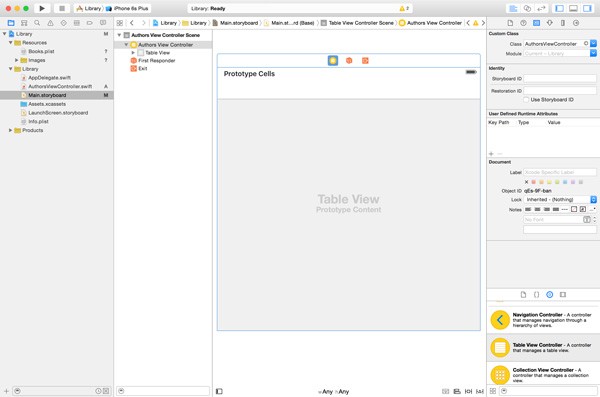Pick the green document label color
This screenshot has width=600, height=397.
(x=557, y=182)
